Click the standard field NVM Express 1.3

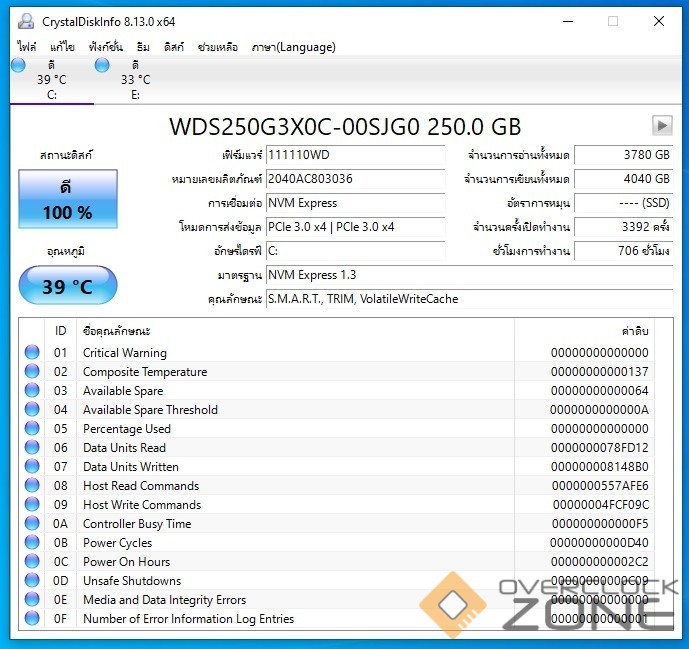469,275
